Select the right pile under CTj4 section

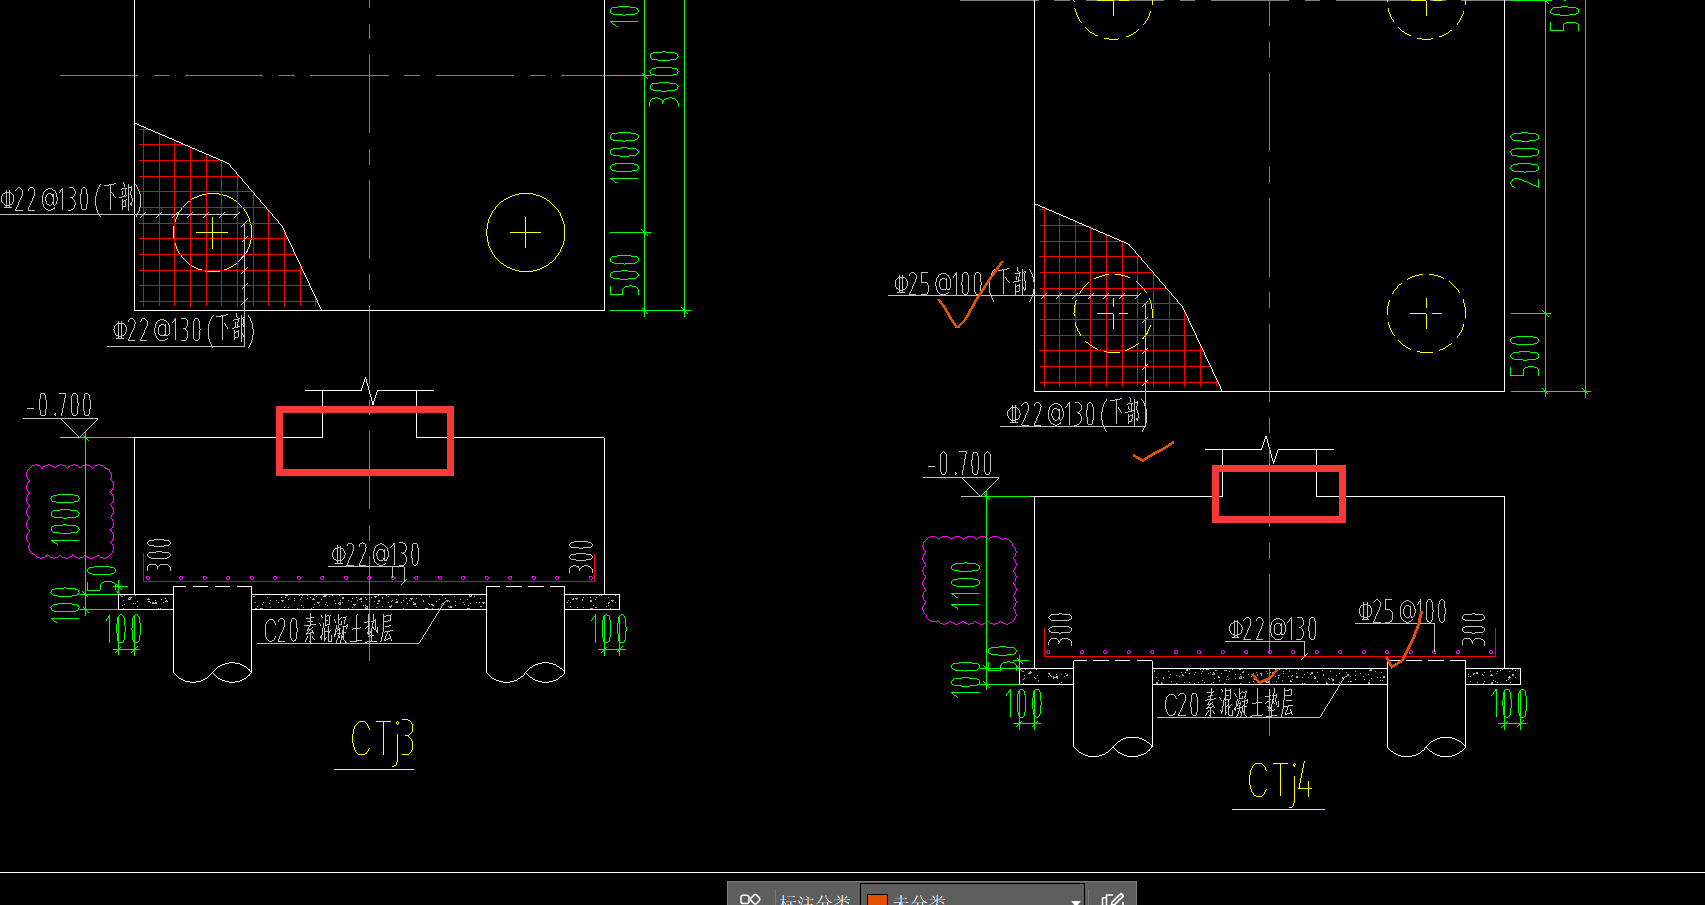click(x=1426, y=708)
